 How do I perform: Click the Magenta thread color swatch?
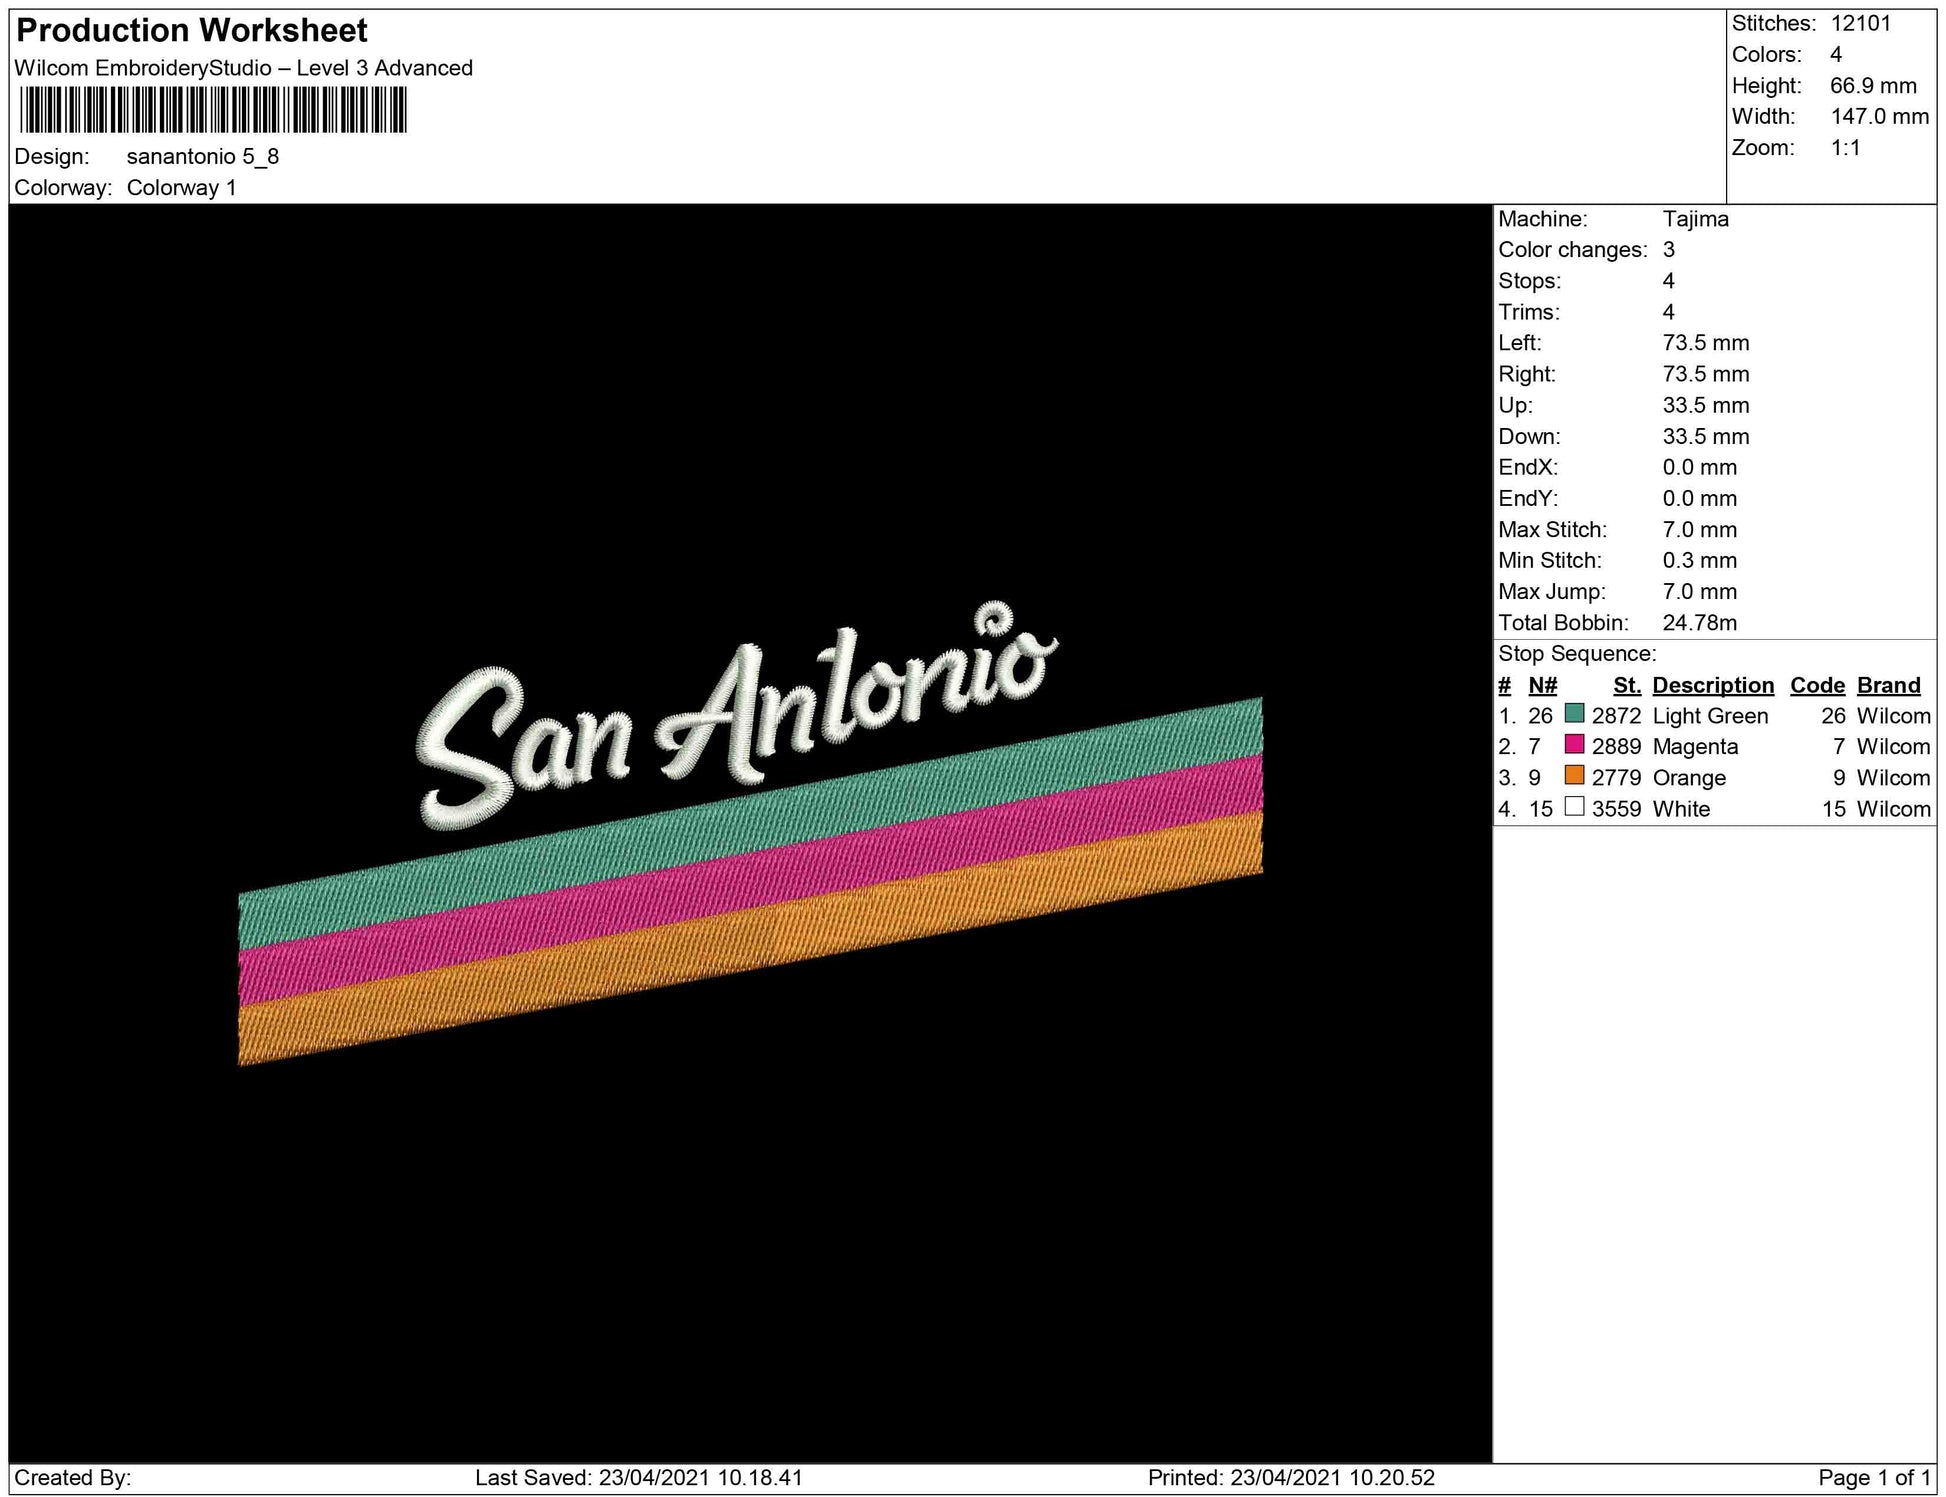tap(1574, 745)
